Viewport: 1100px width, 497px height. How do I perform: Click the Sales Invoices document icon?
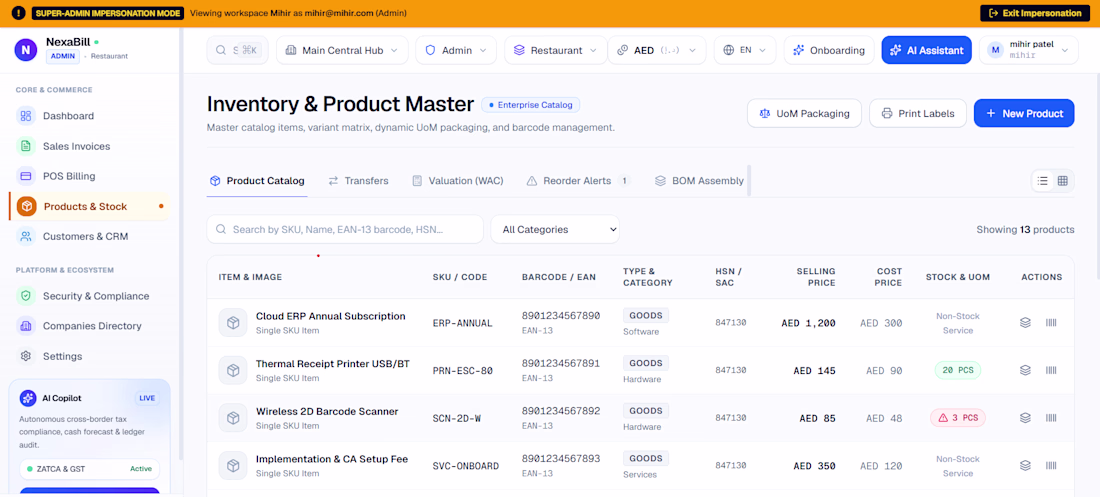26,146
